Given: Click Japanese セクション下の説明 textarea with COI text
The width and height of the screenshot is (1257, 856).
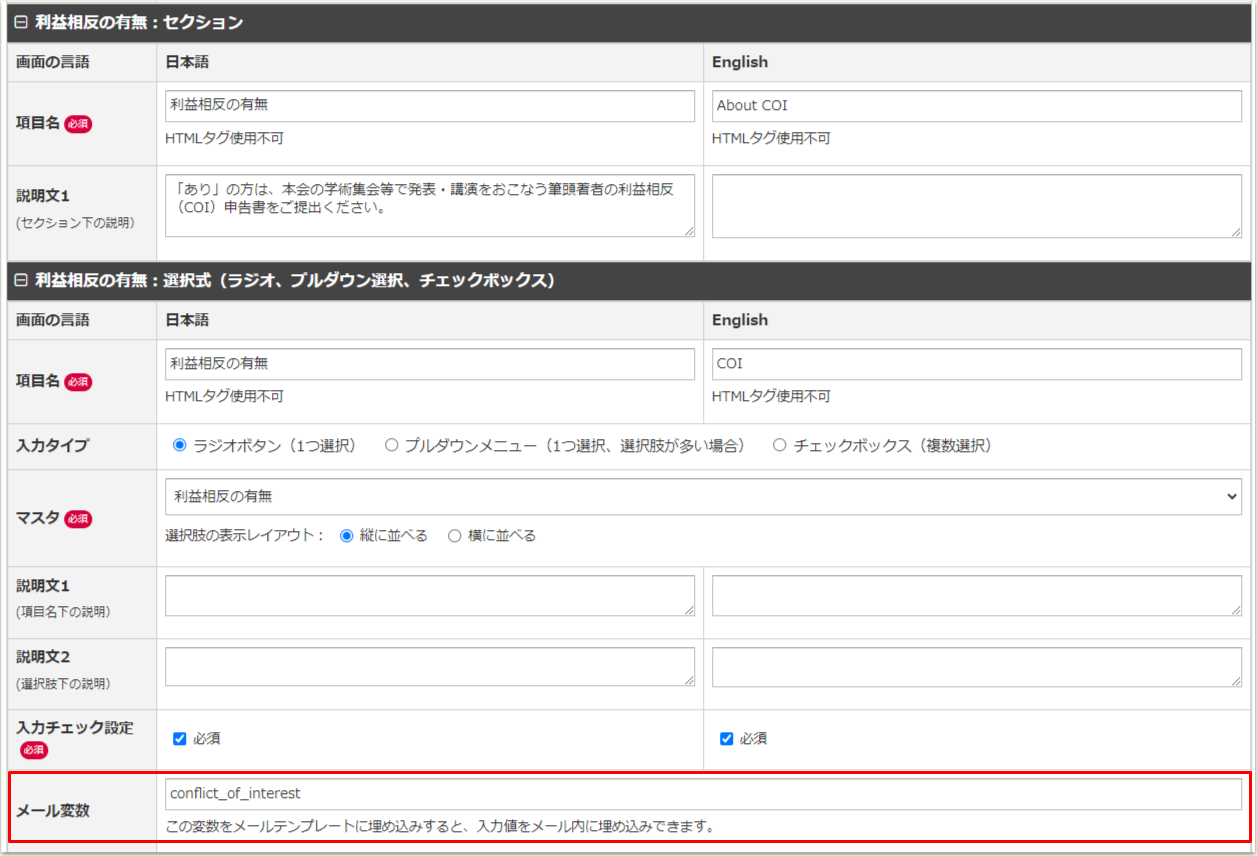Looking at the screenshot, I should click(429, 206).
